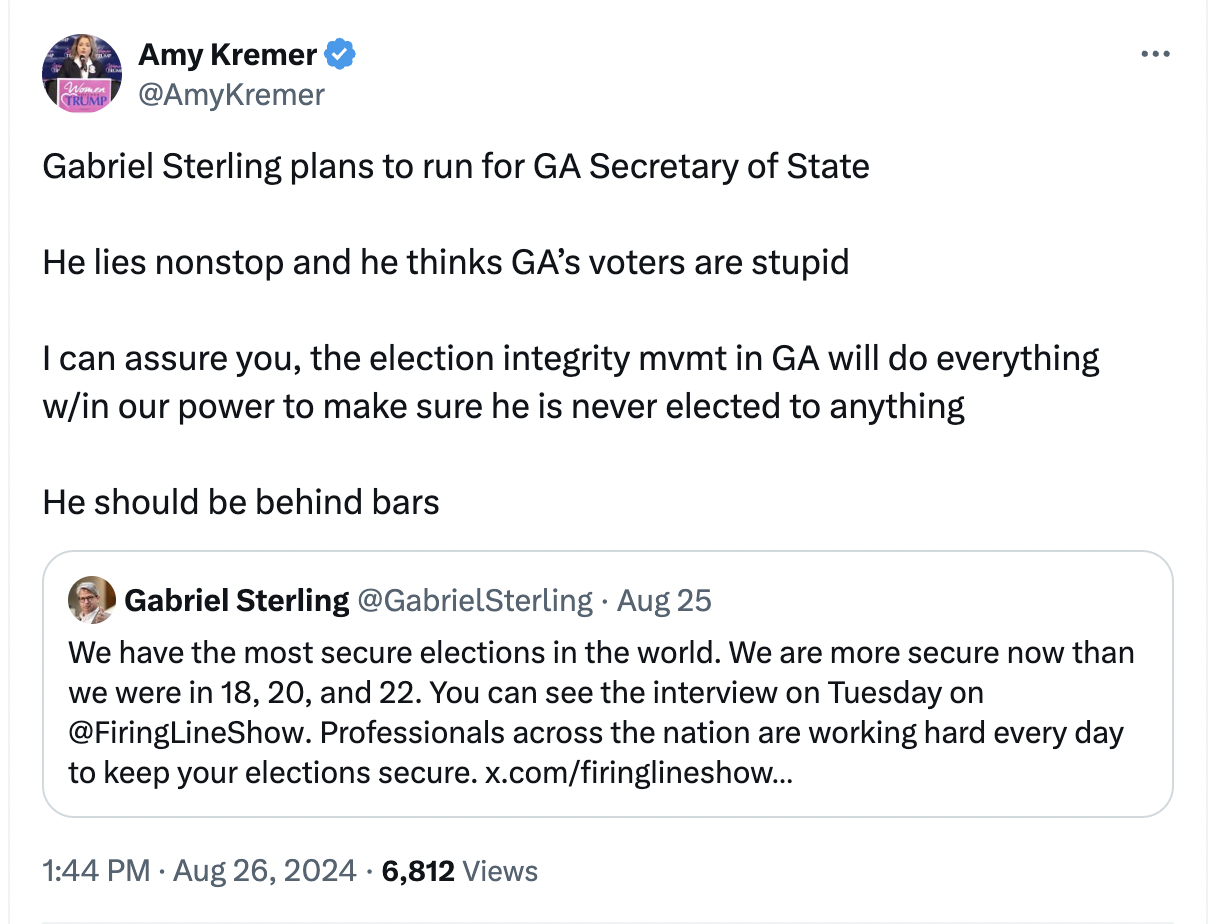
Task: Click Gabriel Sterling's name in quoted tweet
Action: pos(236,600)
